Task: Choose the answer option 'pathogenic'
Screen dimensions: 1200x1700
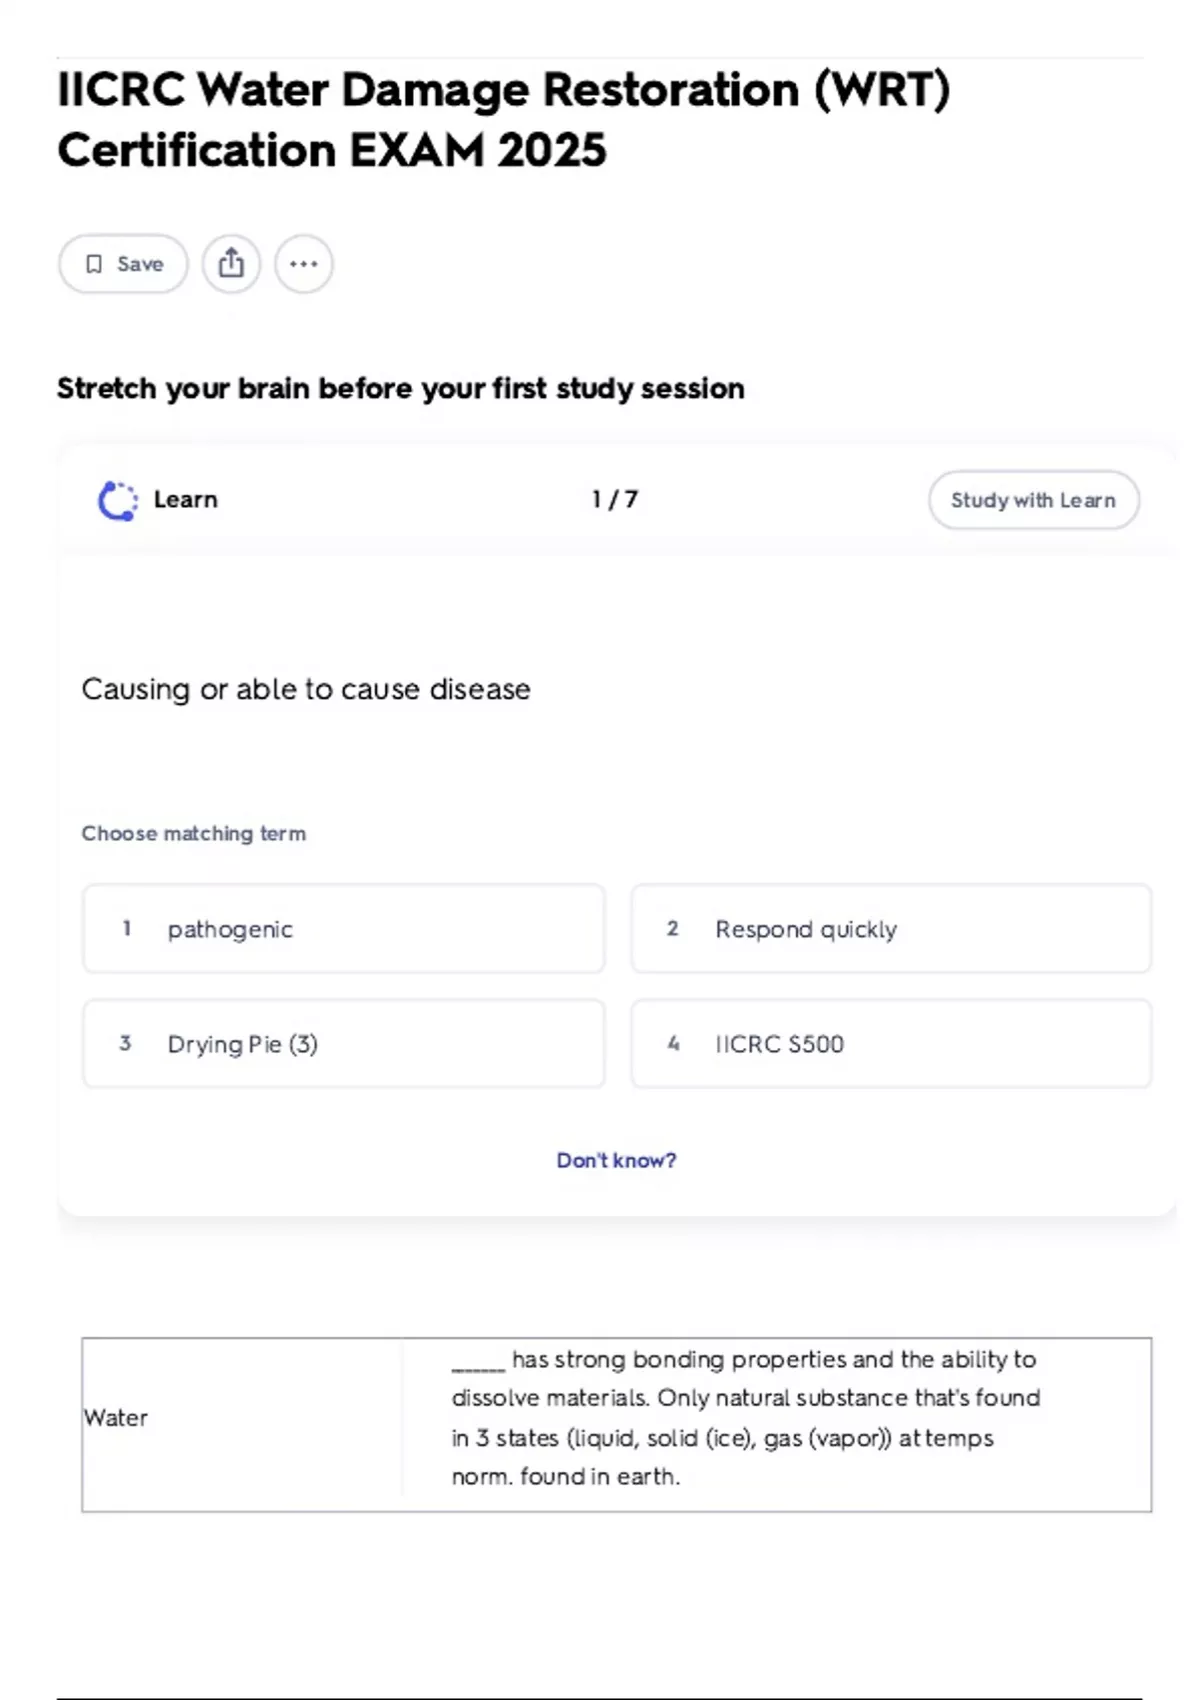Action: click(x=343, y=929)
